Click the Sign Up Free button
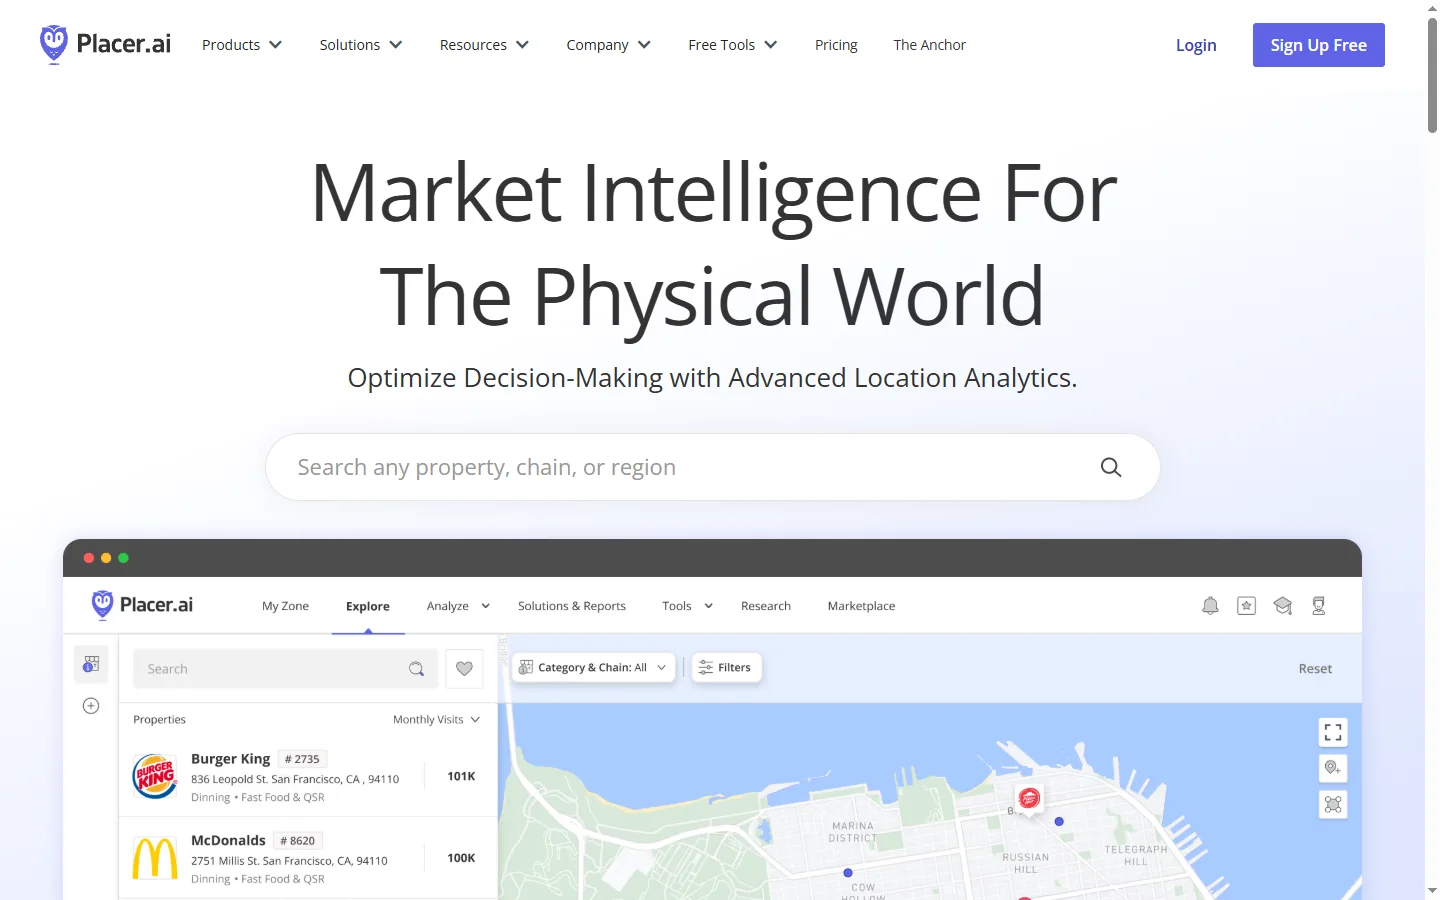 (1318, 45)
